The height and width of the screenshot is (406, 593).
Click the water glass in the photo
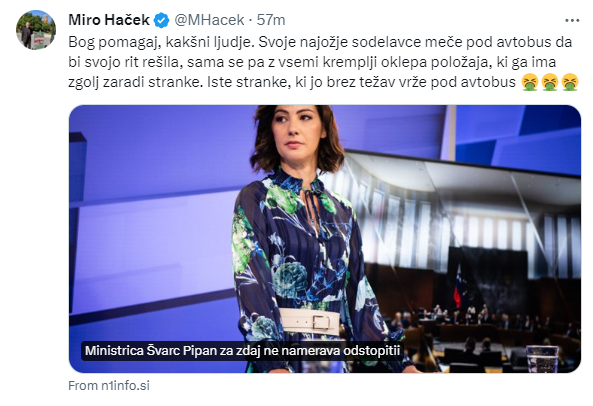(542, 359)
